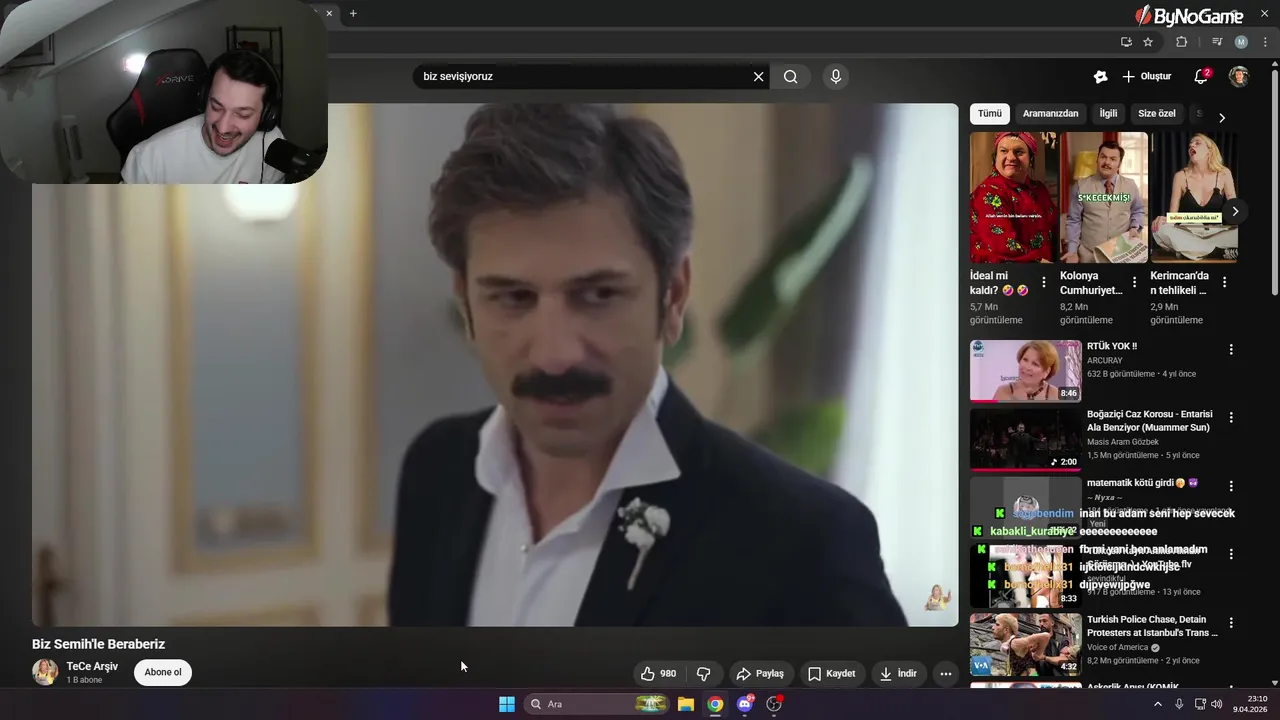The width and height of the screenshot is (1280, 720).
Task: Open Kerimcan'dan tehlikeli short
Action: click(1194, 197)
